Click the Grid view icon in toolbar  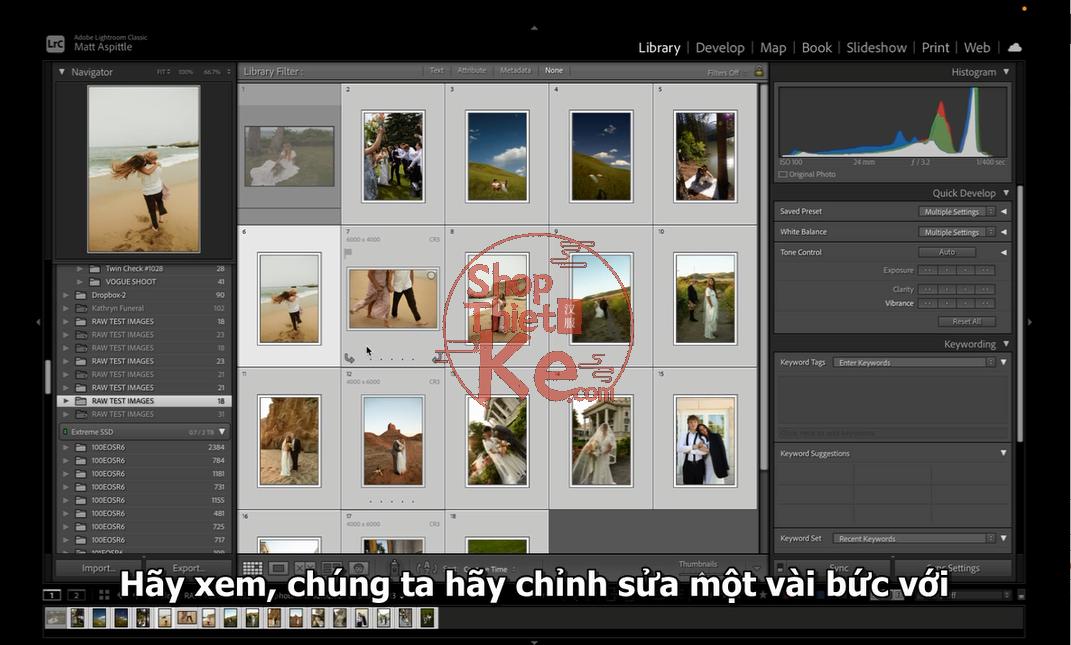[253, 568]
